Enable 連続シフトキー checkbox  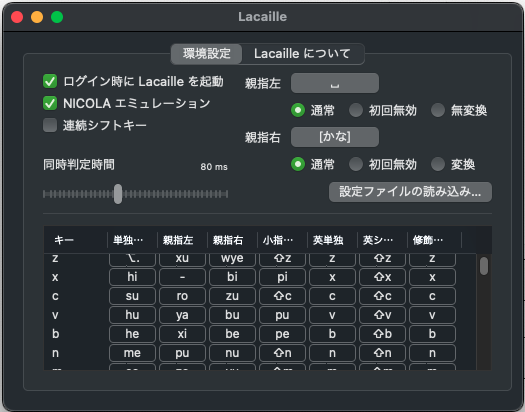pos(50,125)
